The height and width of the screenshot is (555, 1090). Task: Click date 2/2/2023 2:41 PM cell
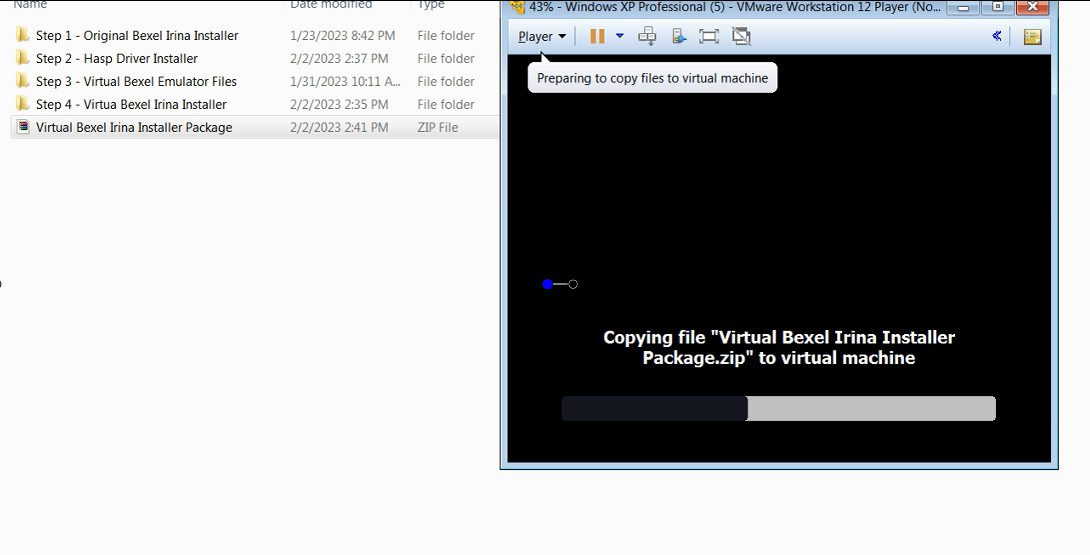[x=339, y=127]
